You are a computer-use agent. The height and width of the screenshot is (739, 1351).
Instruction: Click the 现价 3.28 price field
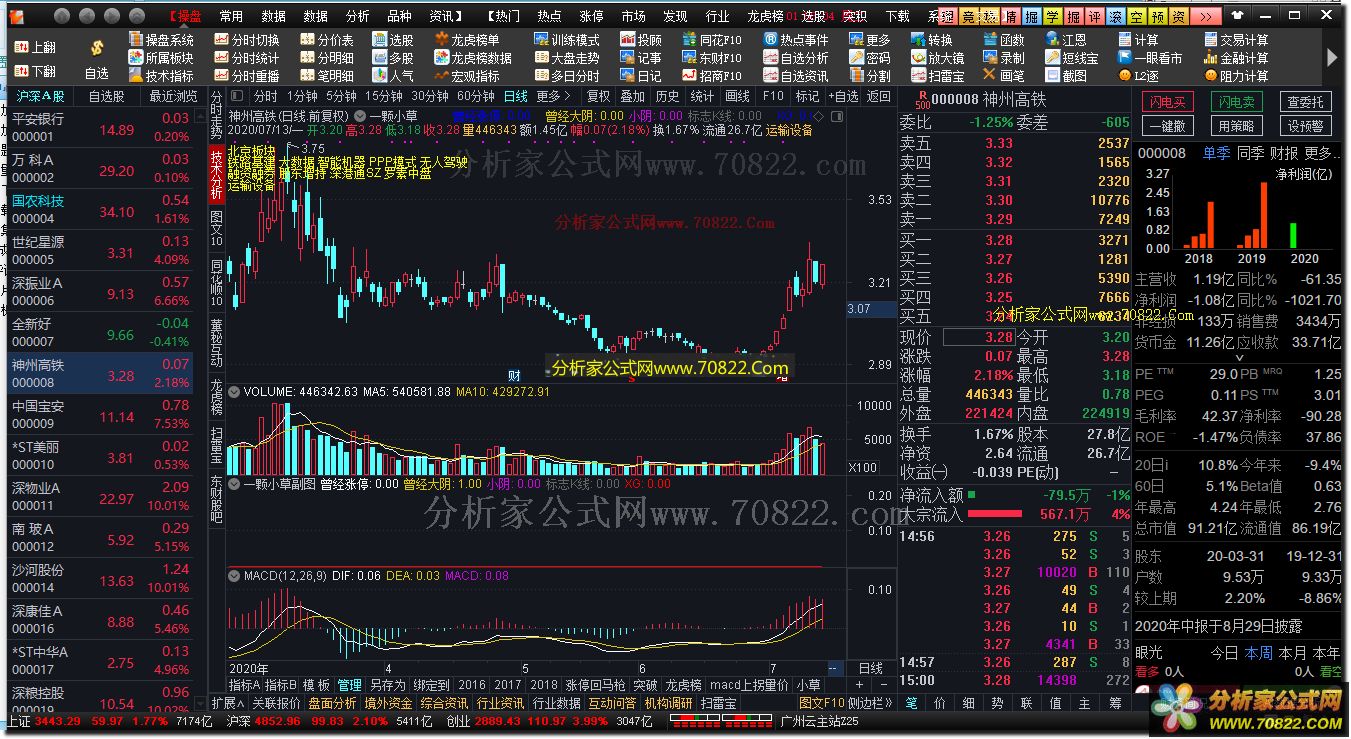click(978, 337)
